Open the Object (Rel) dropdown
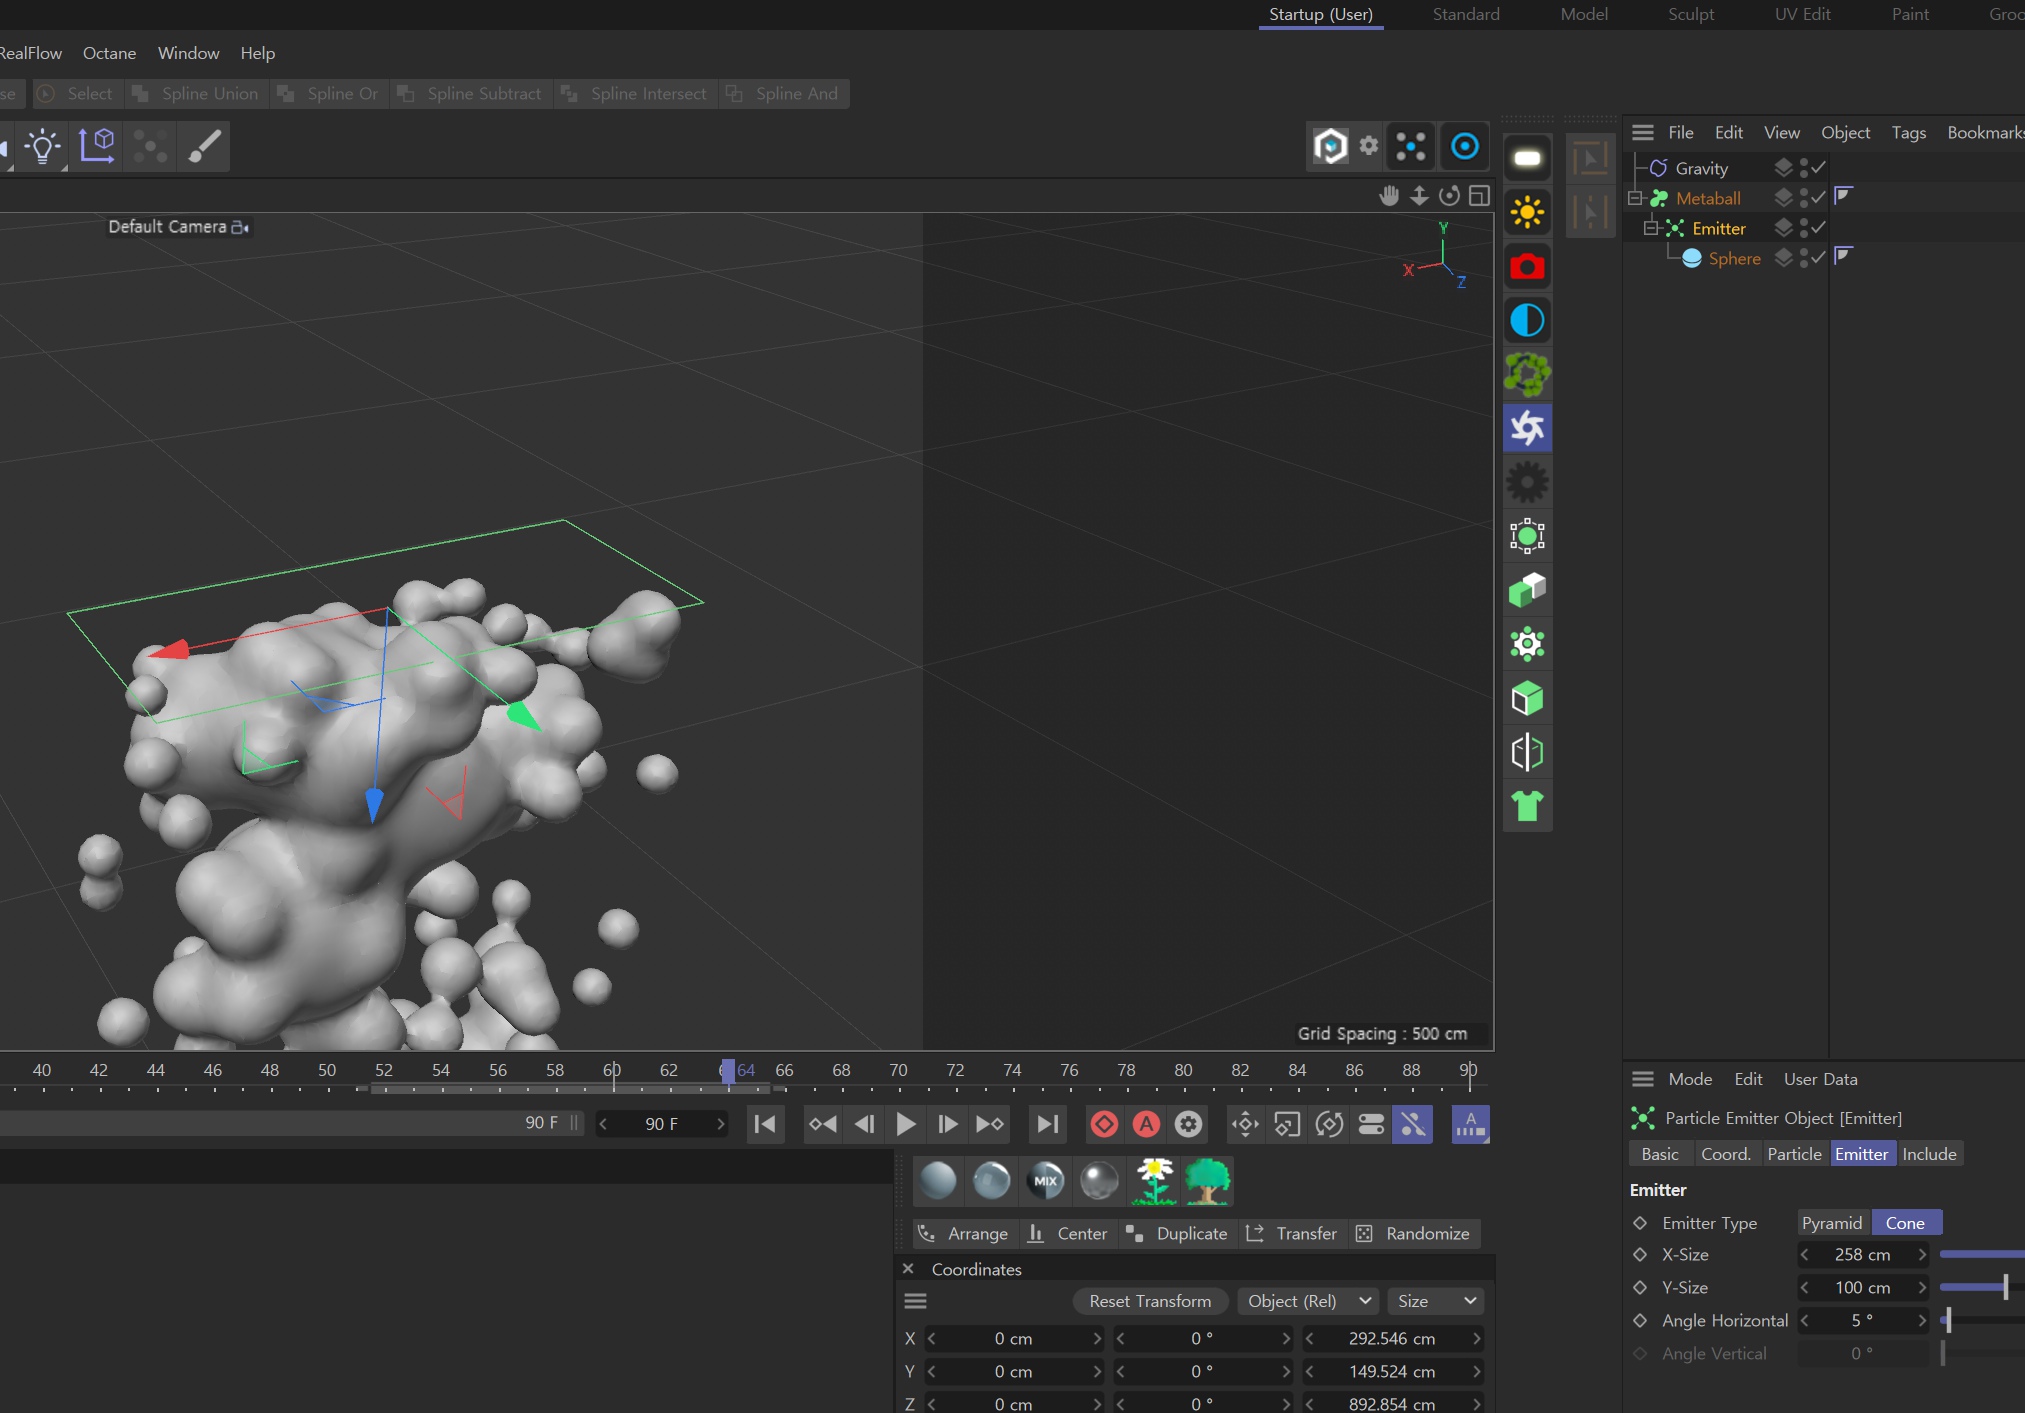Image resolution: width=2025 pixels, height=1413 pixels. pyautogui.click(x=1308, y=1300)
